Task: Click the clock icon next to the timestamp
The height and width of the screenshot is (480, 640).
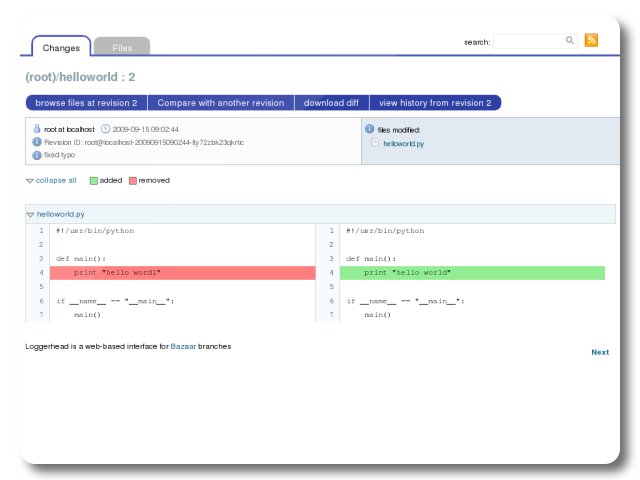Action: (105, 129)
